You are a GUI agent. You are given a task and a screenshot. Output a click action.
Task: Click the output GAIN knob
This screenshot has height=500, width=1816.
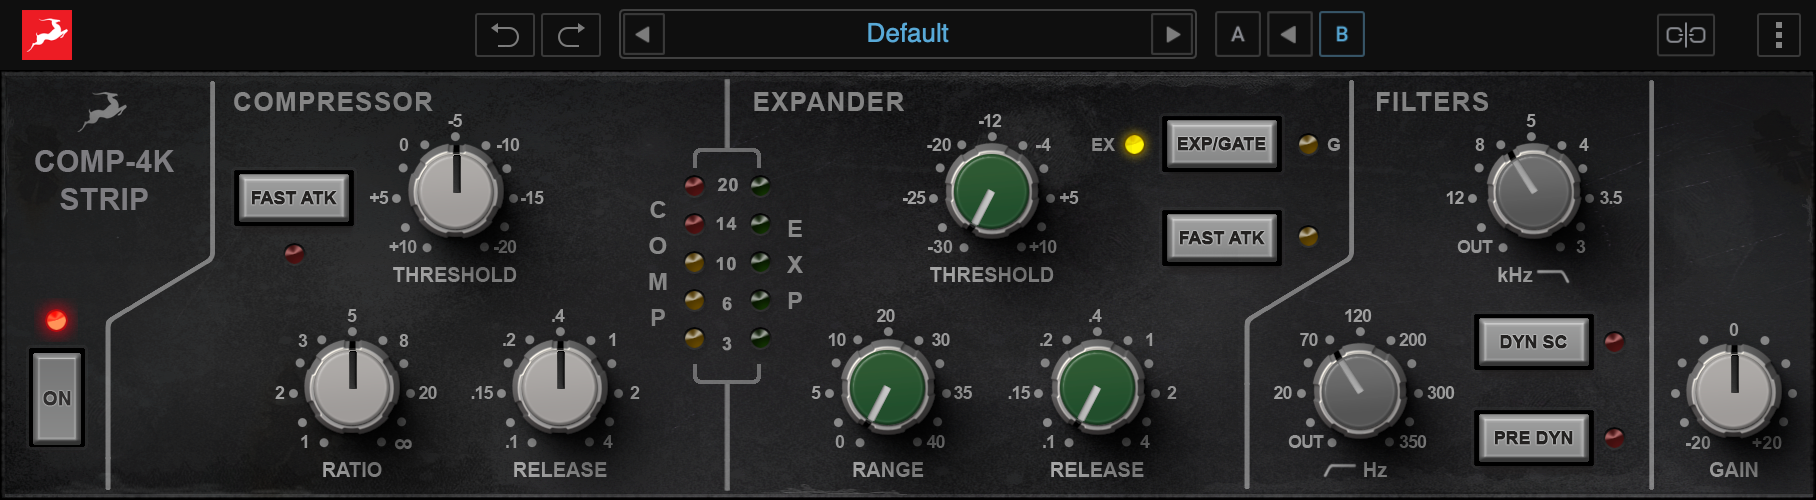click(1733, 390)
